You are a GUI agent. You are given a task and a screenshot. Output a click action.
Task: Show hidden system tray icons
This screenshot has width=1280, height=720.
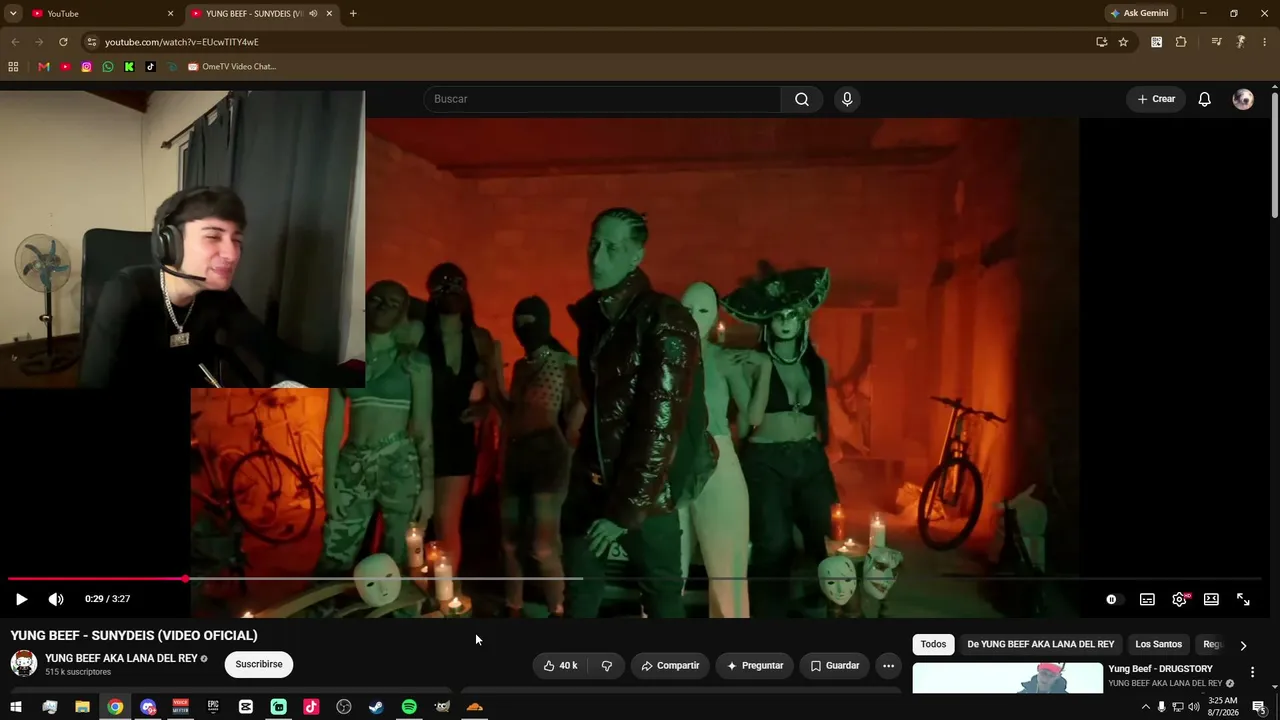(1145, 707)
